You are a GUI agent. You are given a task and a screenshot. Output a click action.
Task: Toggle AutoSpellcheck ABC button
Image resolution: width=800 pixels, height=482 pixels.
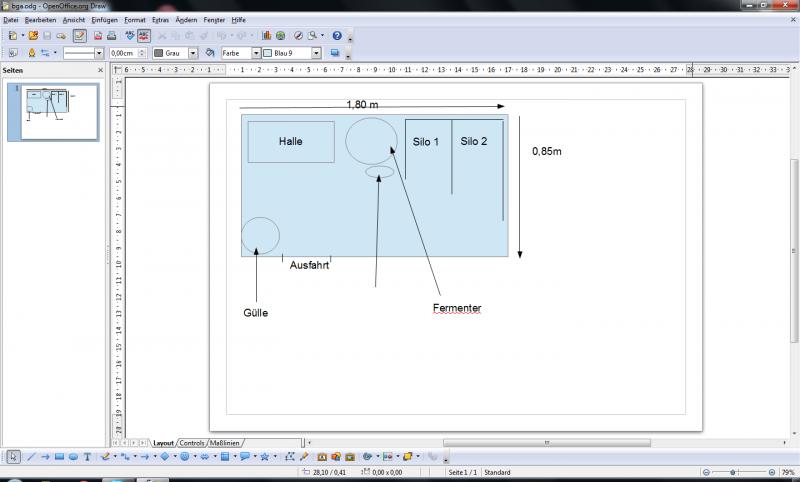(144, 35)
